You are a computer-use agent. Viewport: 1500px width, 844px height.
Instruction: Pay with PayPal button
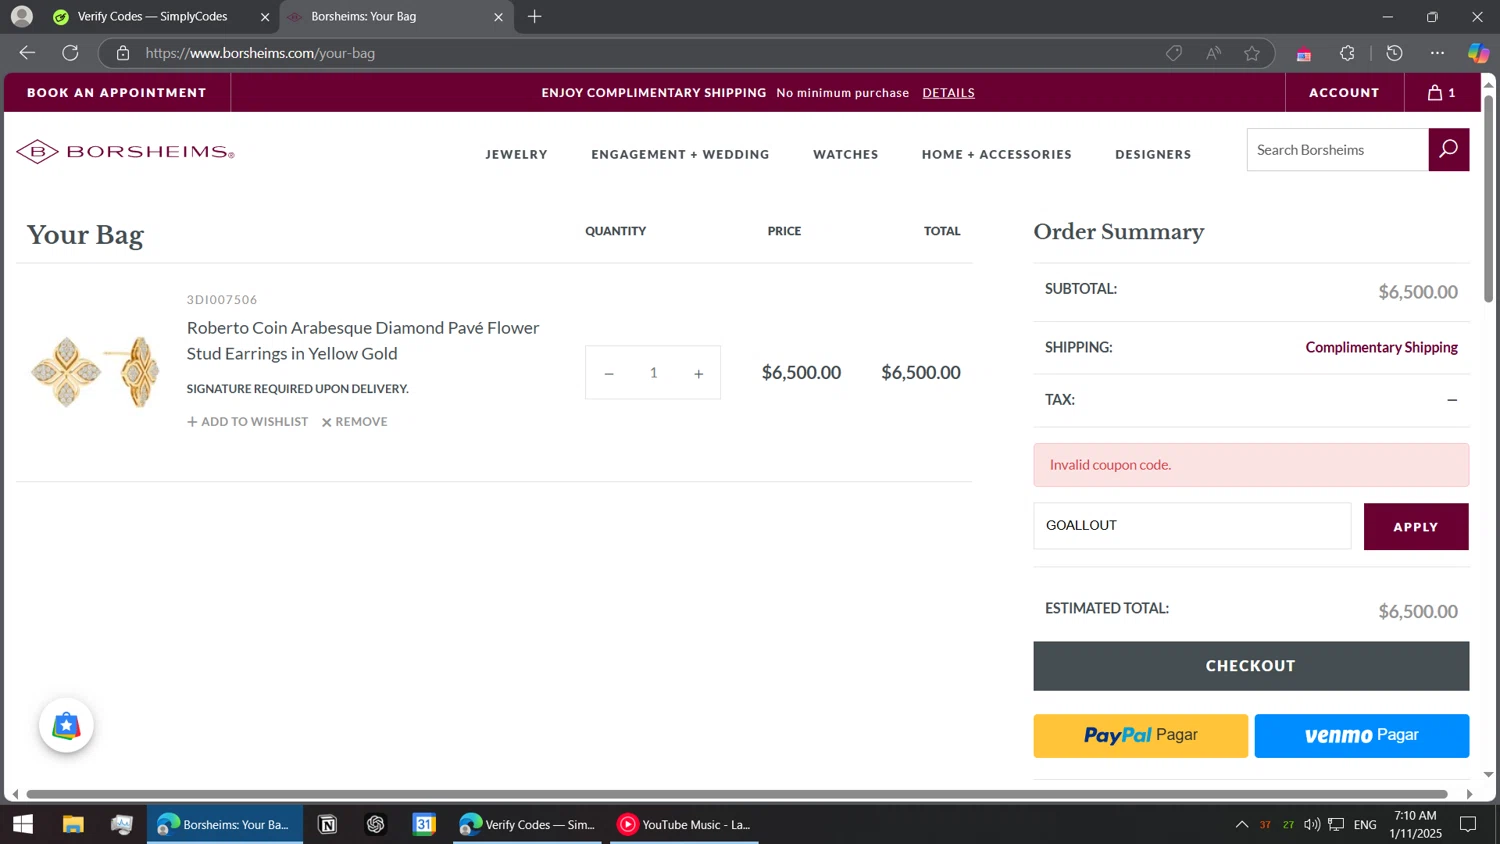[x=1140, y=735]
